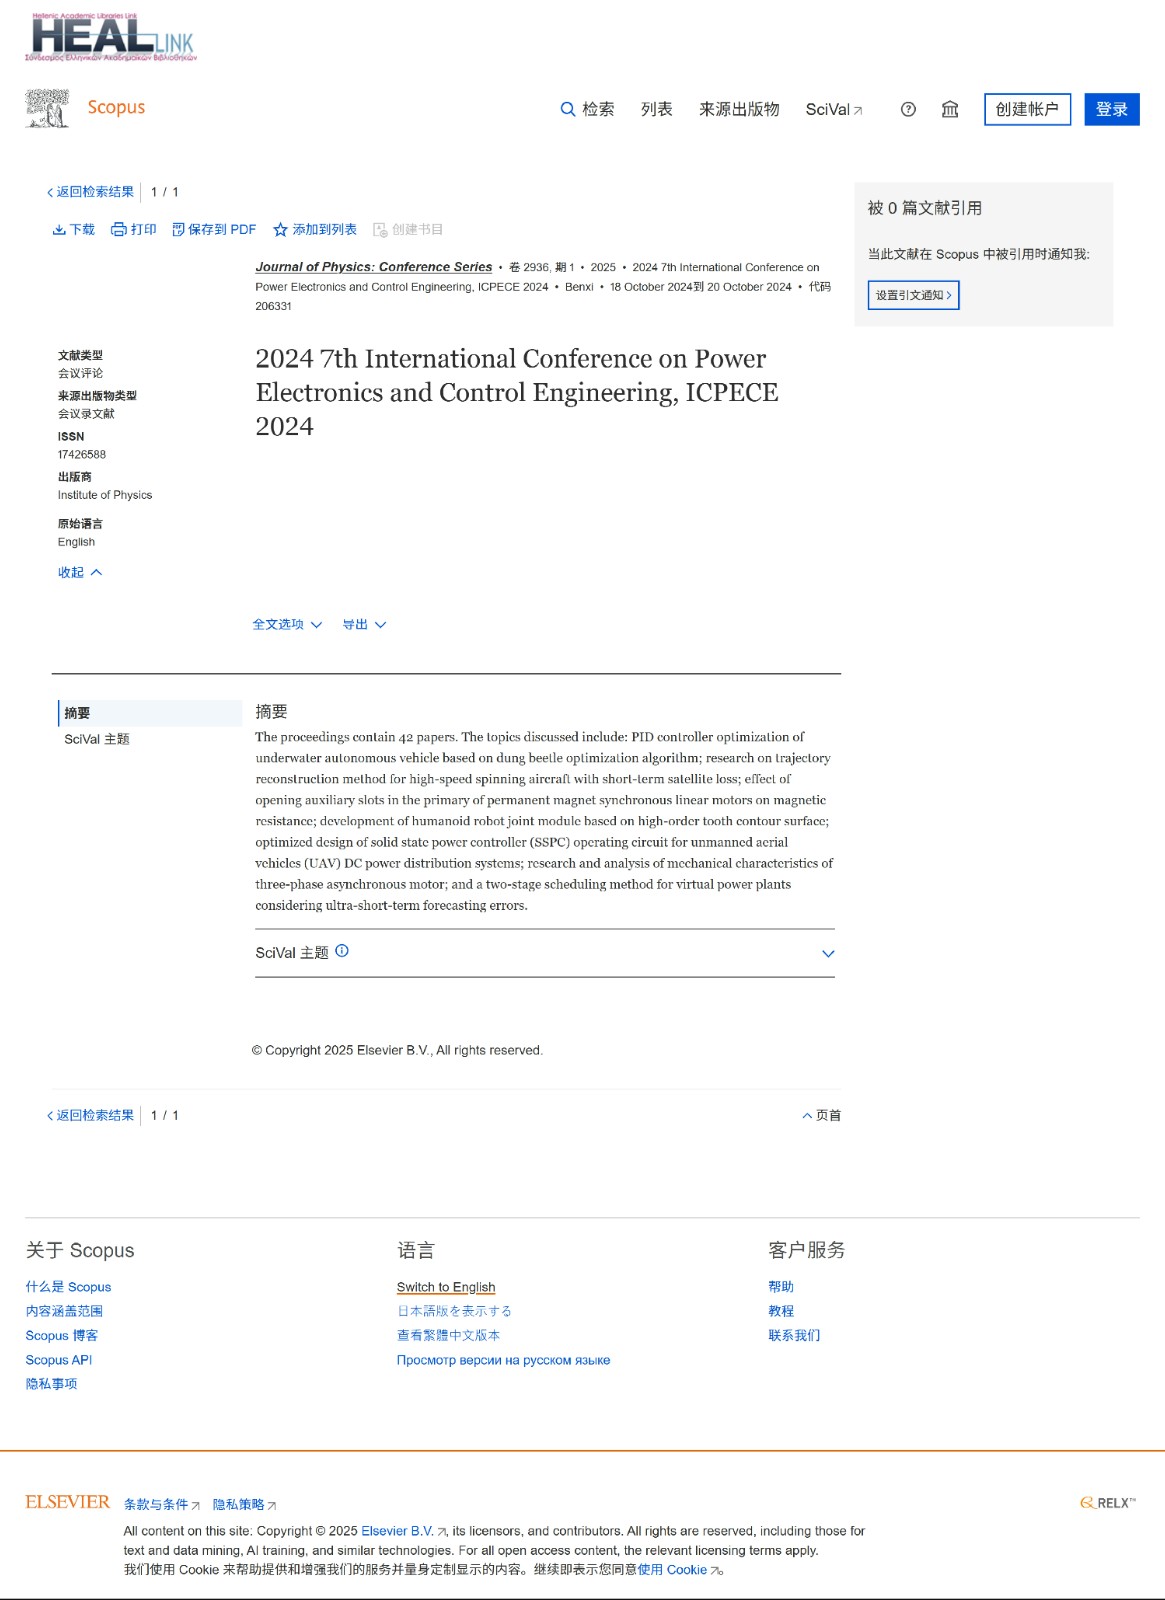Return to search results at bottom of page
The image size is (1165, 1600).
point(90,1115)
